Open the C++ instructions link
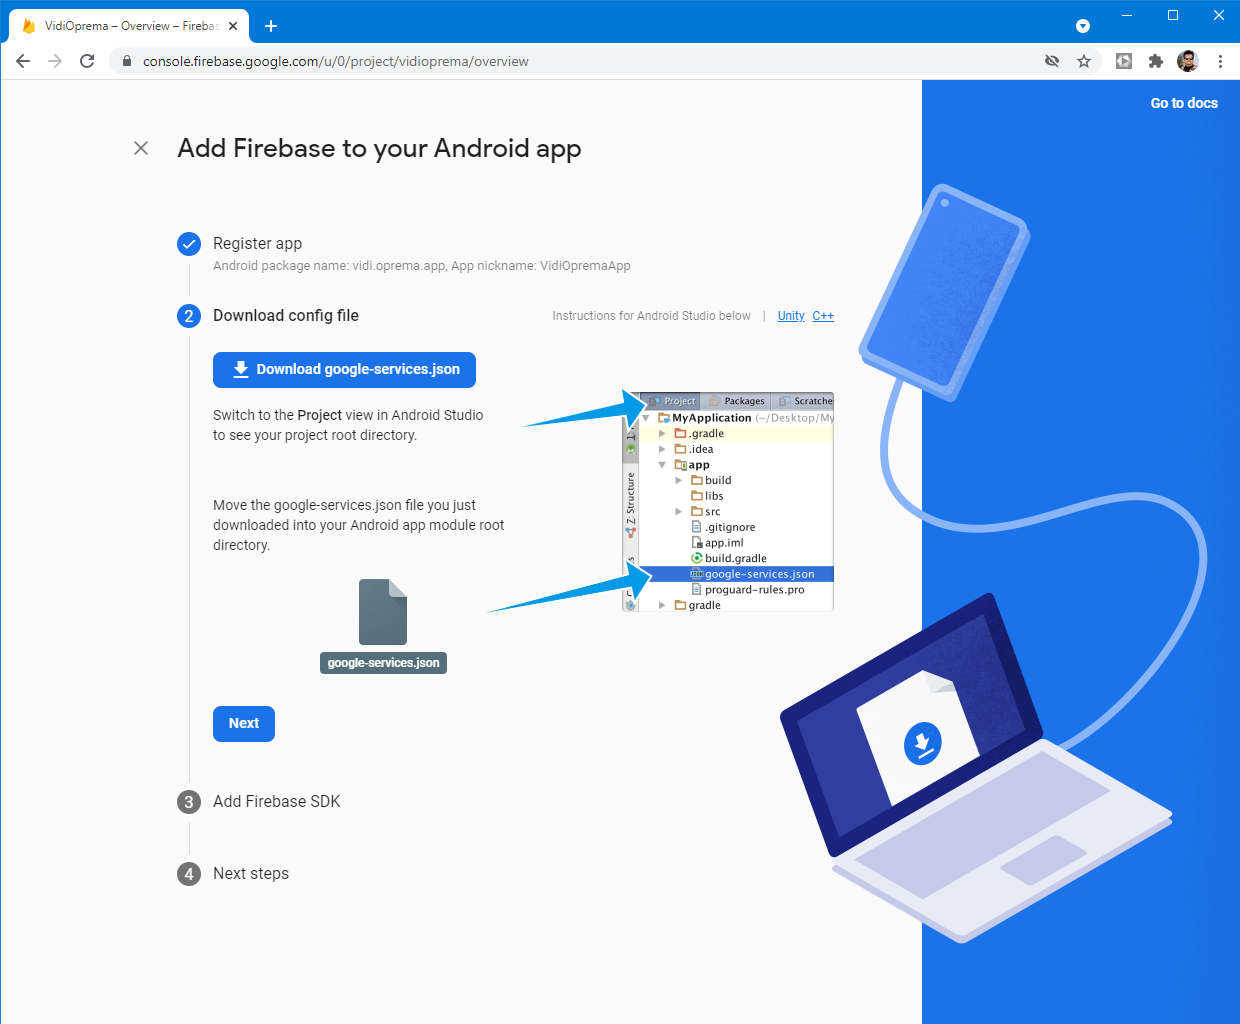 pos(822,316)
